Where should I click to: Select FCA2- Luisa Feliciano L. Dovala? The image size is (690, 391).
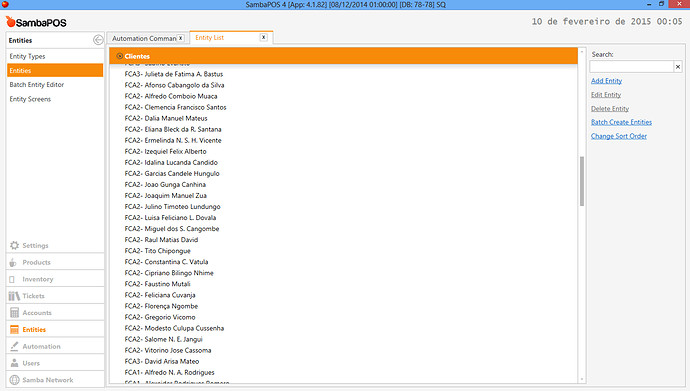[x=170, y=218]
